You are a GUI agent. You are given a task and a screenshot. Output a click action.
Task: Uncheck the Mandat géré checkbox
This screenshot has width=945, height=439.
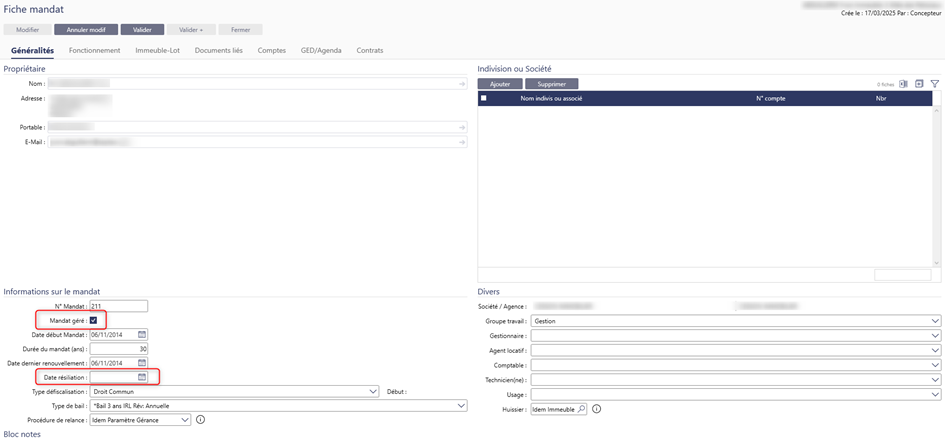94,320
